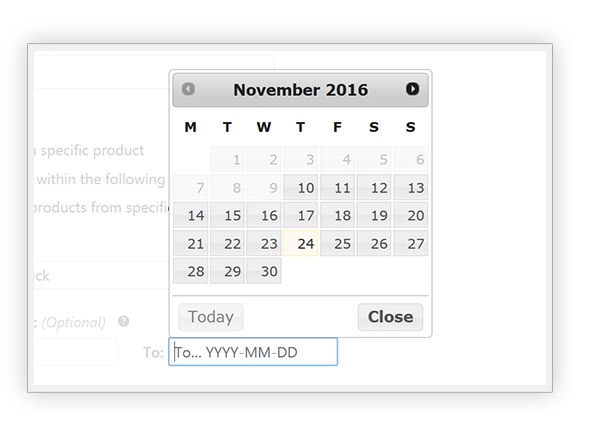Focus the To date input field
Viewport: 600px width, 436px height.
253,352
